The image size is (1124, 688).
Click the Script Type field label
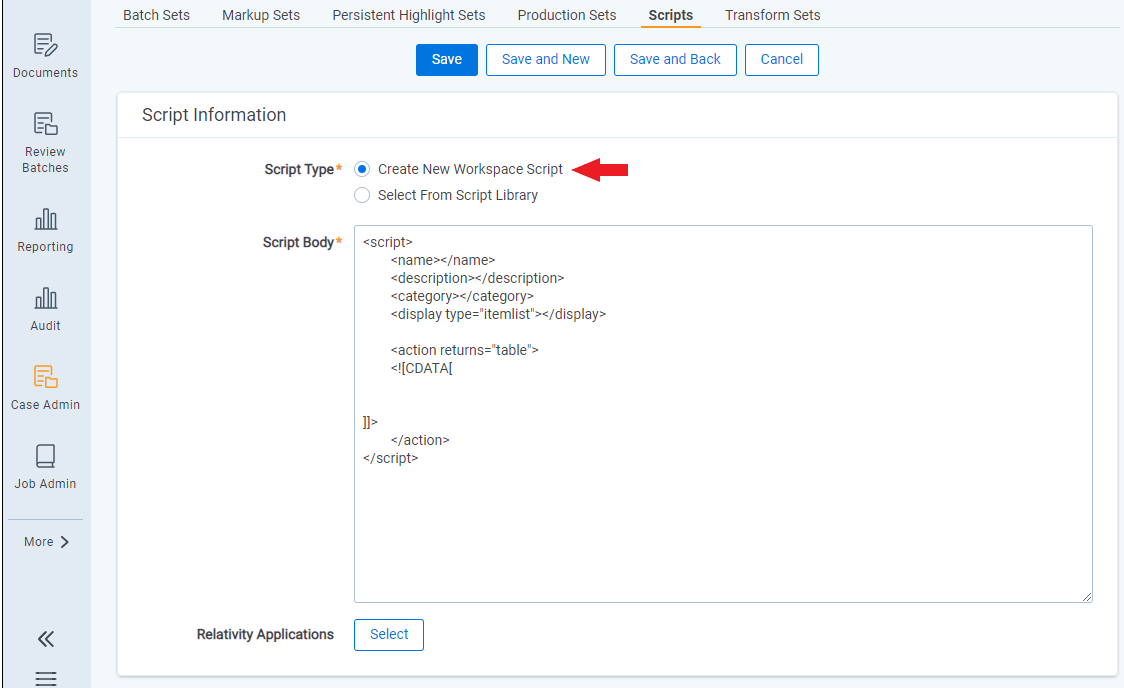coord(299,169)
